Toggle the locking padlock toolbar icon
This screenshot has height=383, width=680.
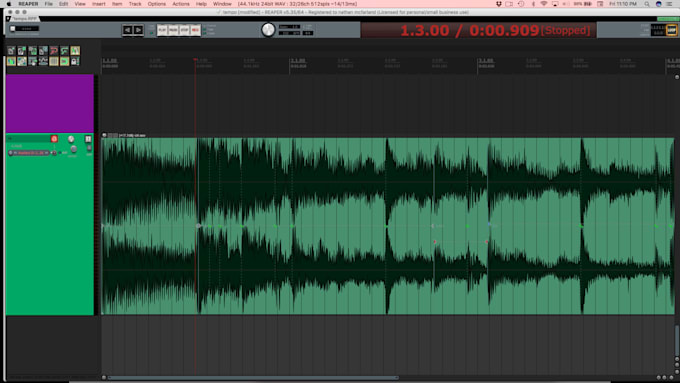click(x=75, y=61)
